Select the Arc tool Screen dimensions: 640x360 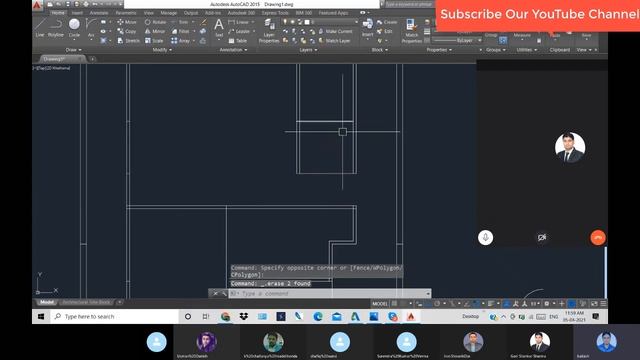(x=91, y=28)
